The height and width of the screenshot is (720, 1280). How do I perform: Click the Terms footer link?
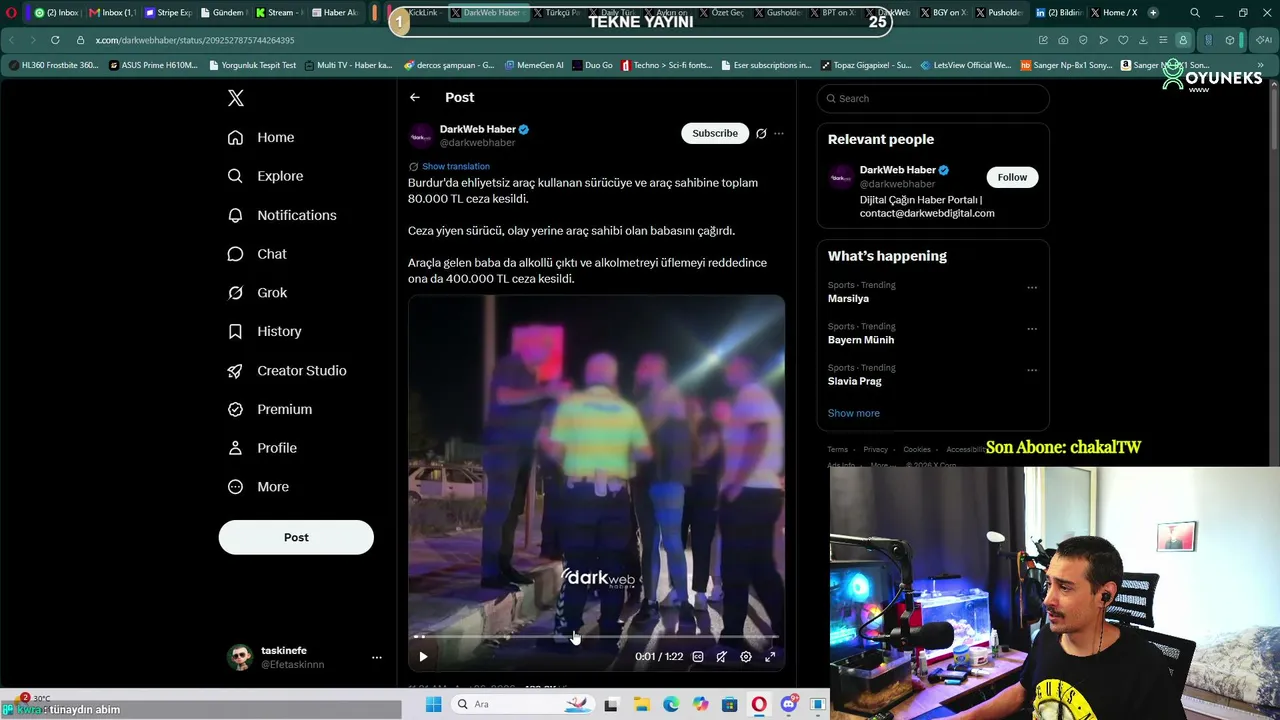click(838, 450)
